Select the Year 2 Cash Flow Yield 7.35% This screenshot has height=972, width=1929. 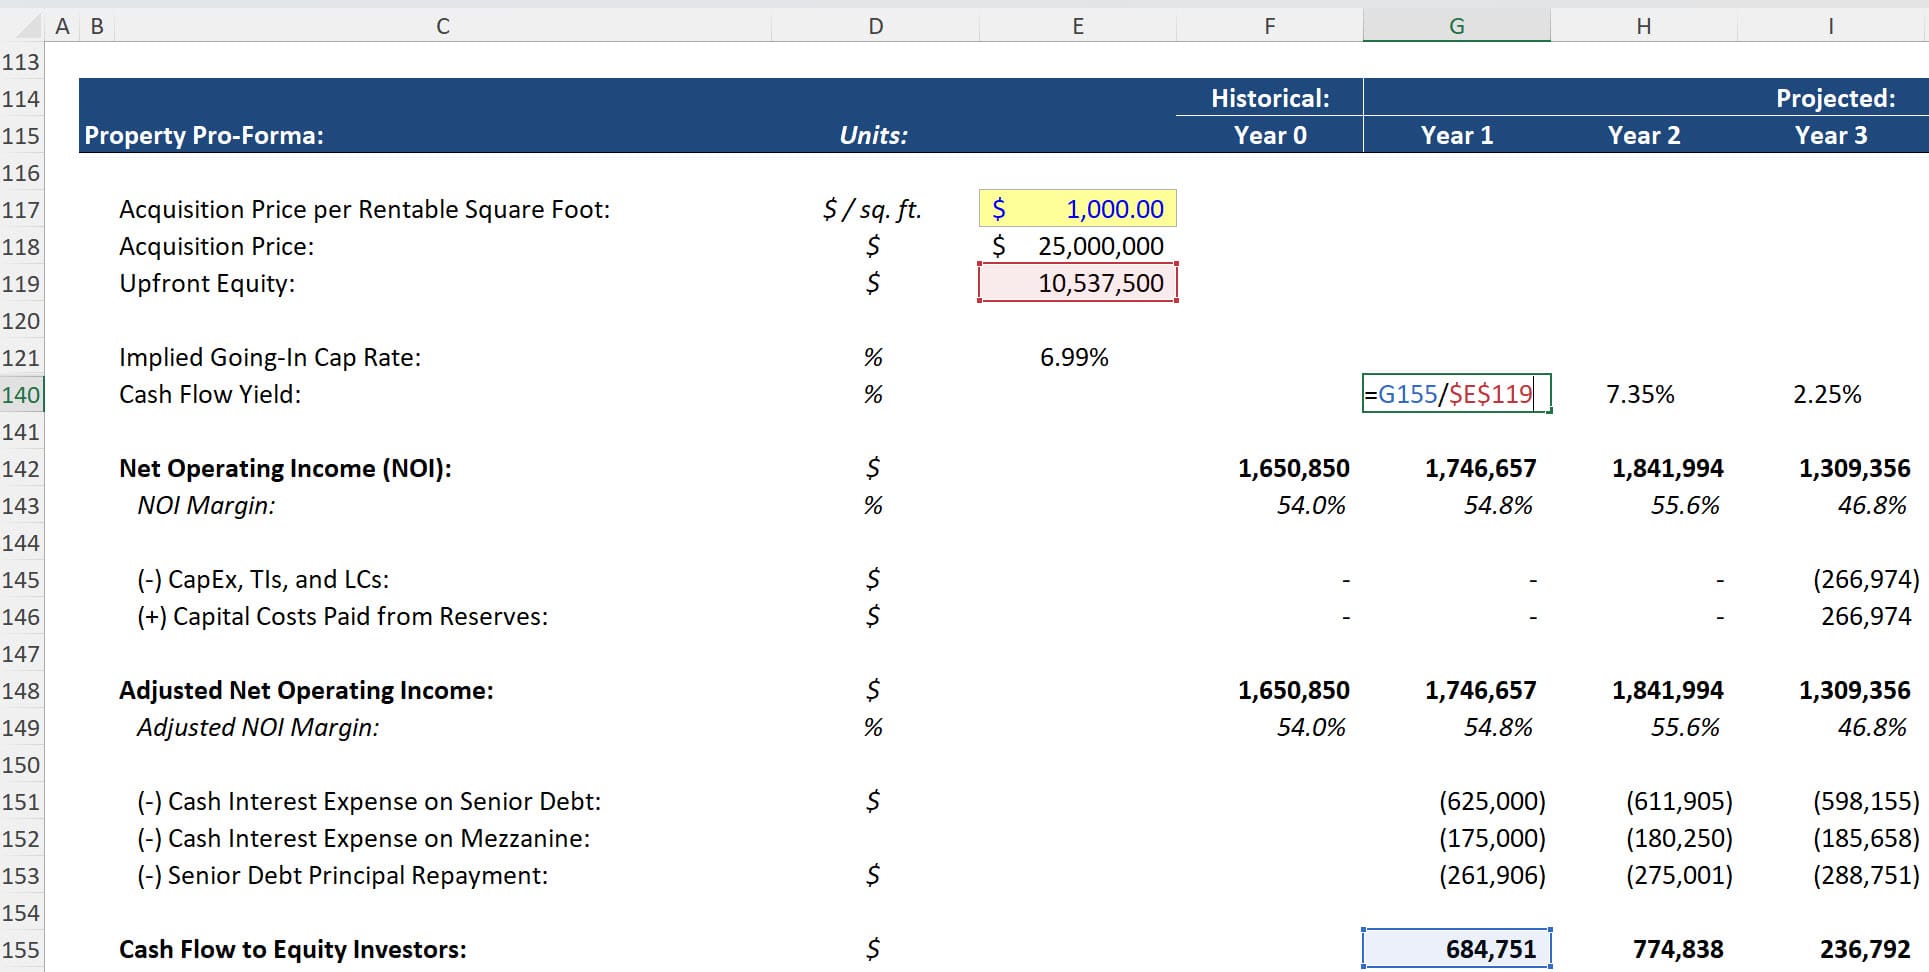(x=1640, y=394)
